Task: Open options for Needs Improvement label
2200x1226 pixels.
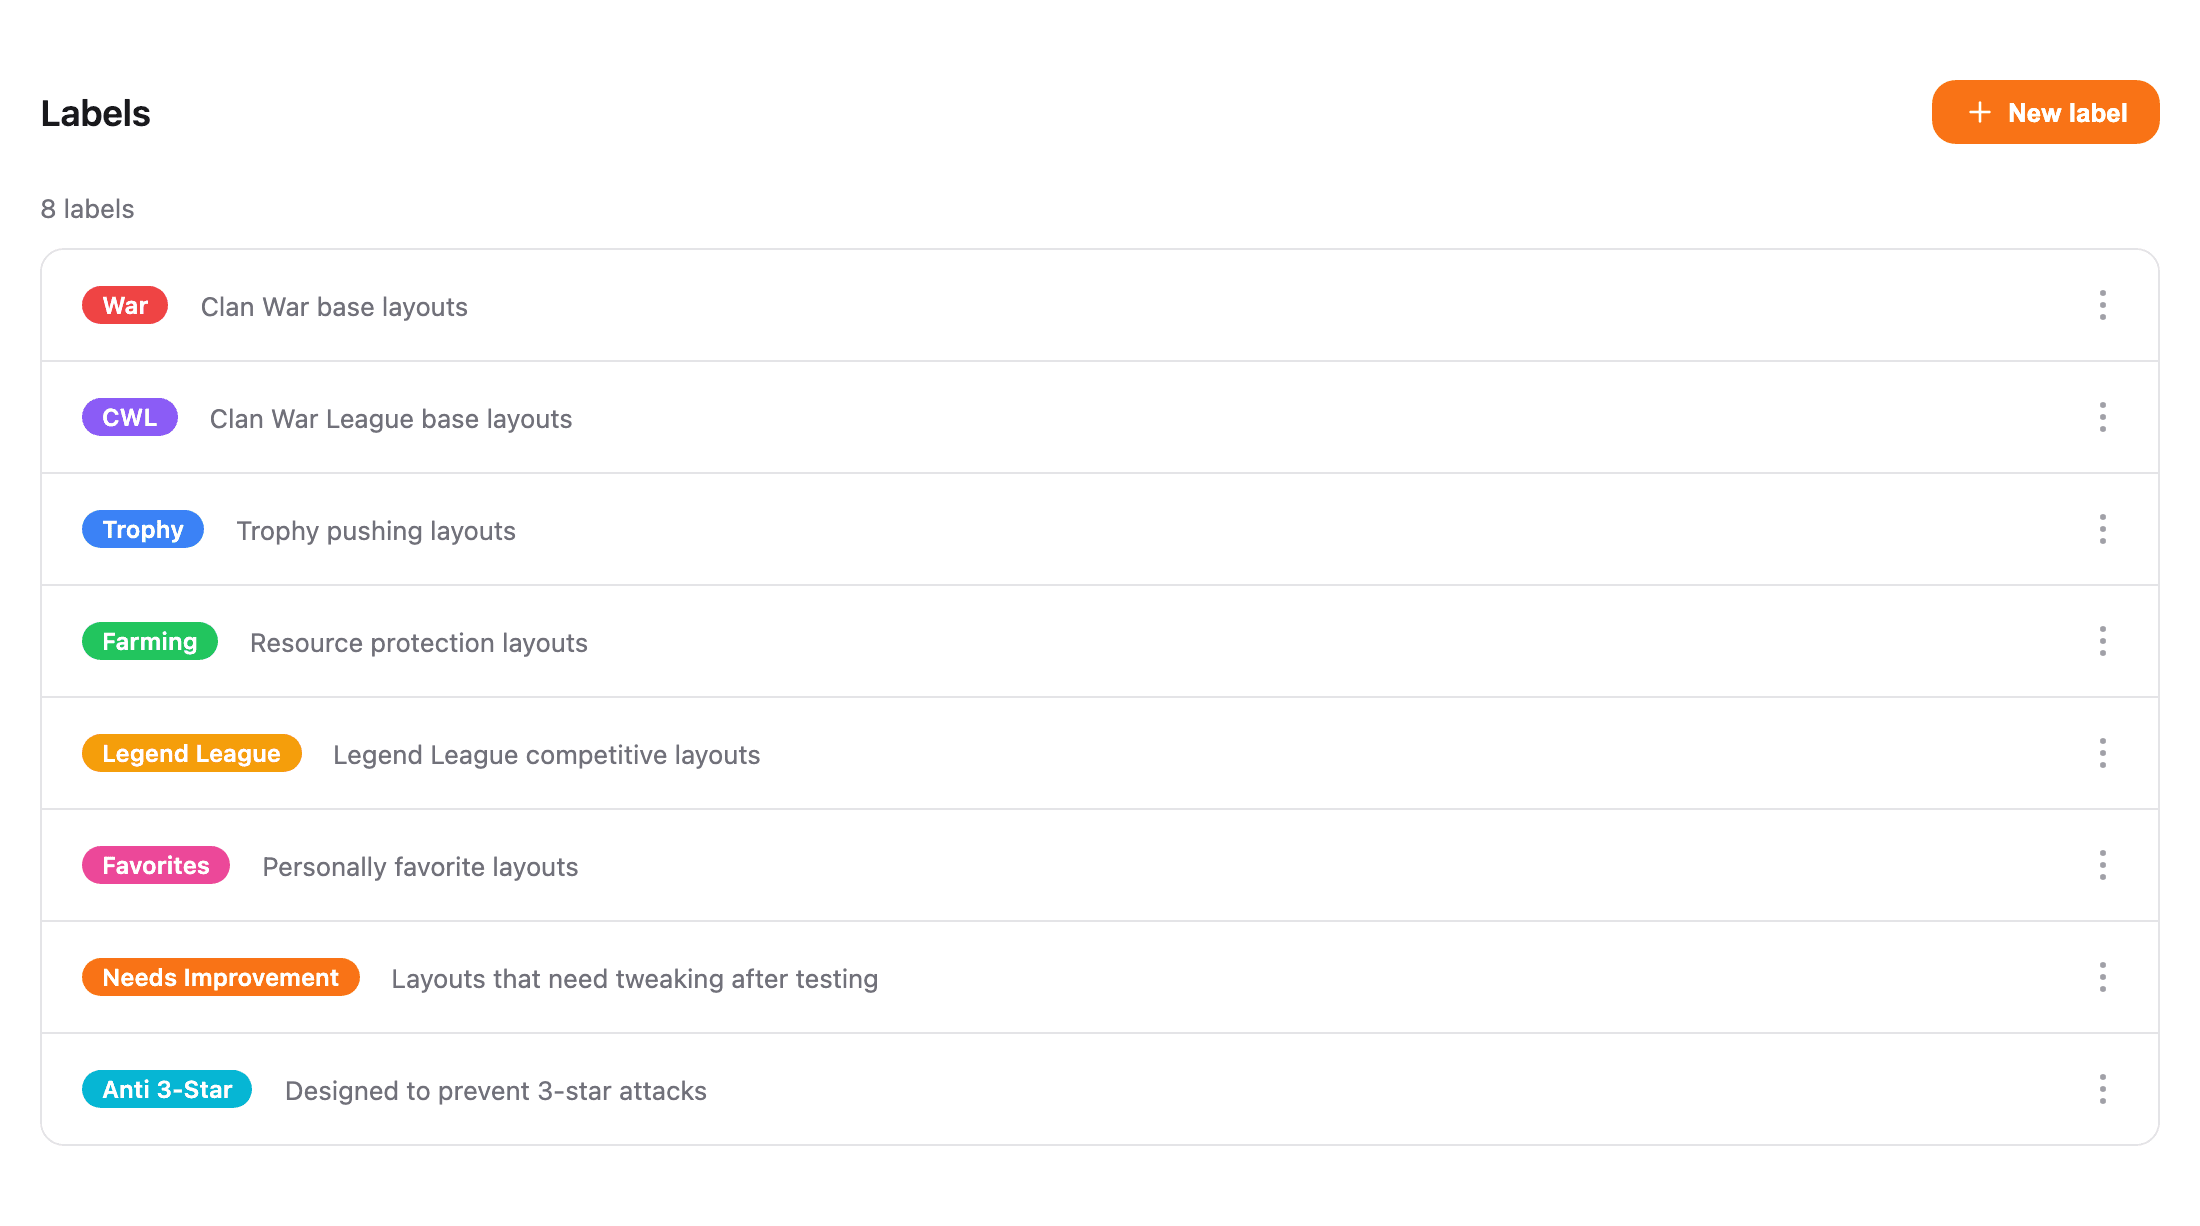Action: (2102, 977)
